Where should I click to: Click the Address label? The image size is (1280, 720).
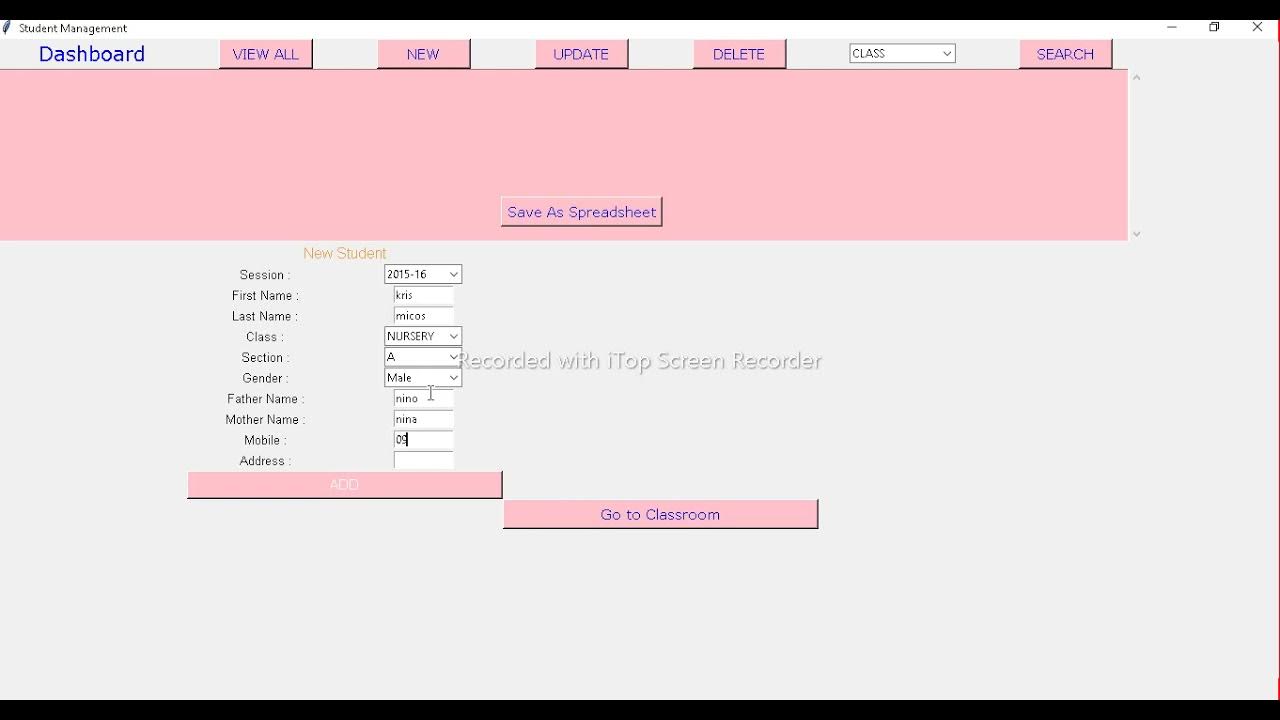[265, 461]
